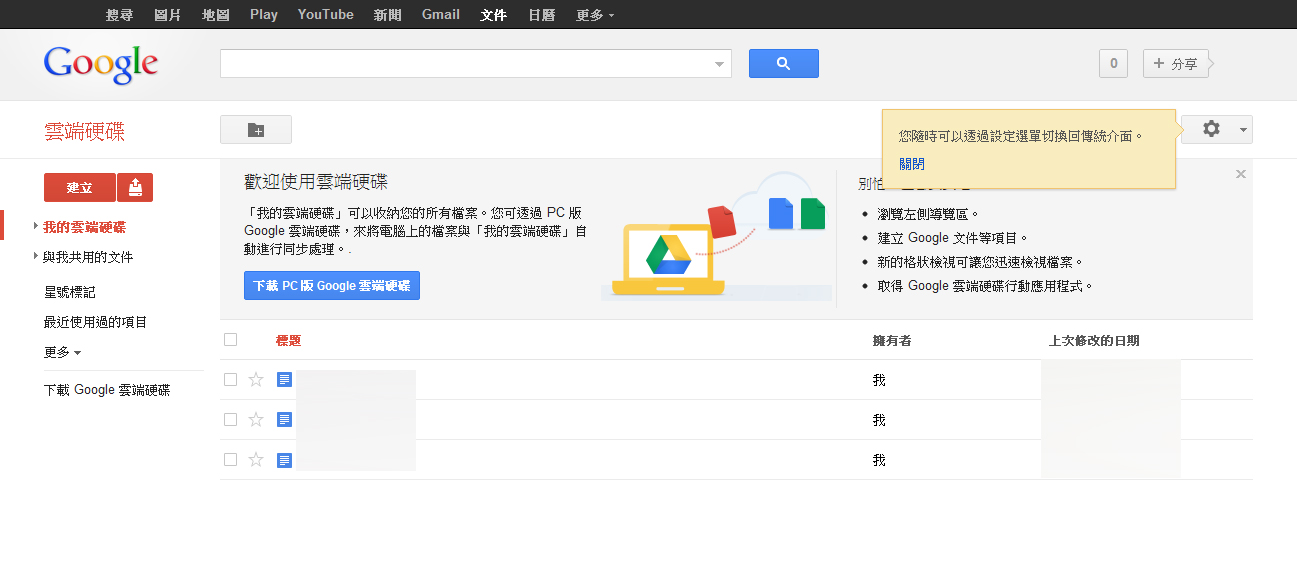1297x570 pixels.
Task: Open 日曆 in the top bar
Action: click(541, 15)
